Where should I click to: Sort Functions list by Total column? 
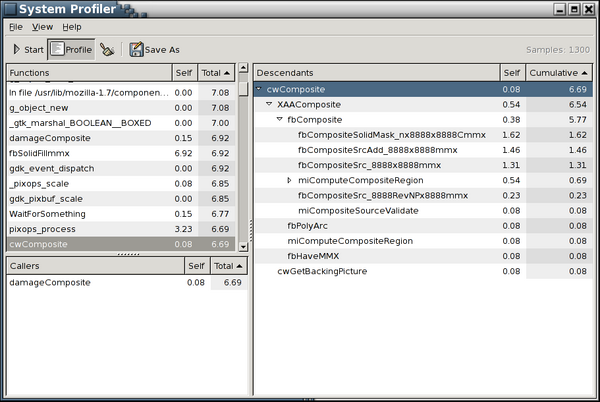click(217, 73)
